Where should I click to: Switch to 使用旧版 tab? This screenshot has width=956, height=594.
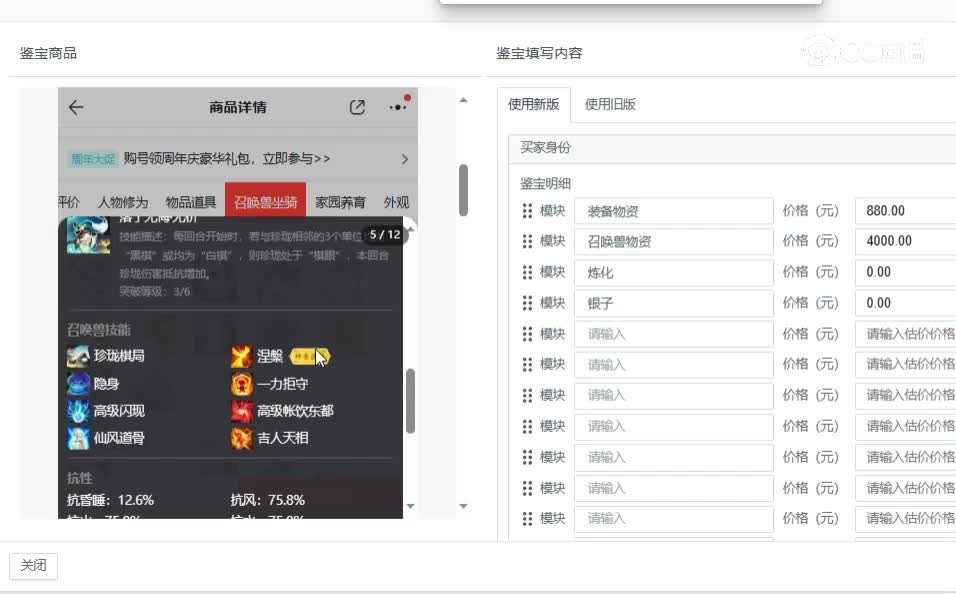[x=610, y=104]
